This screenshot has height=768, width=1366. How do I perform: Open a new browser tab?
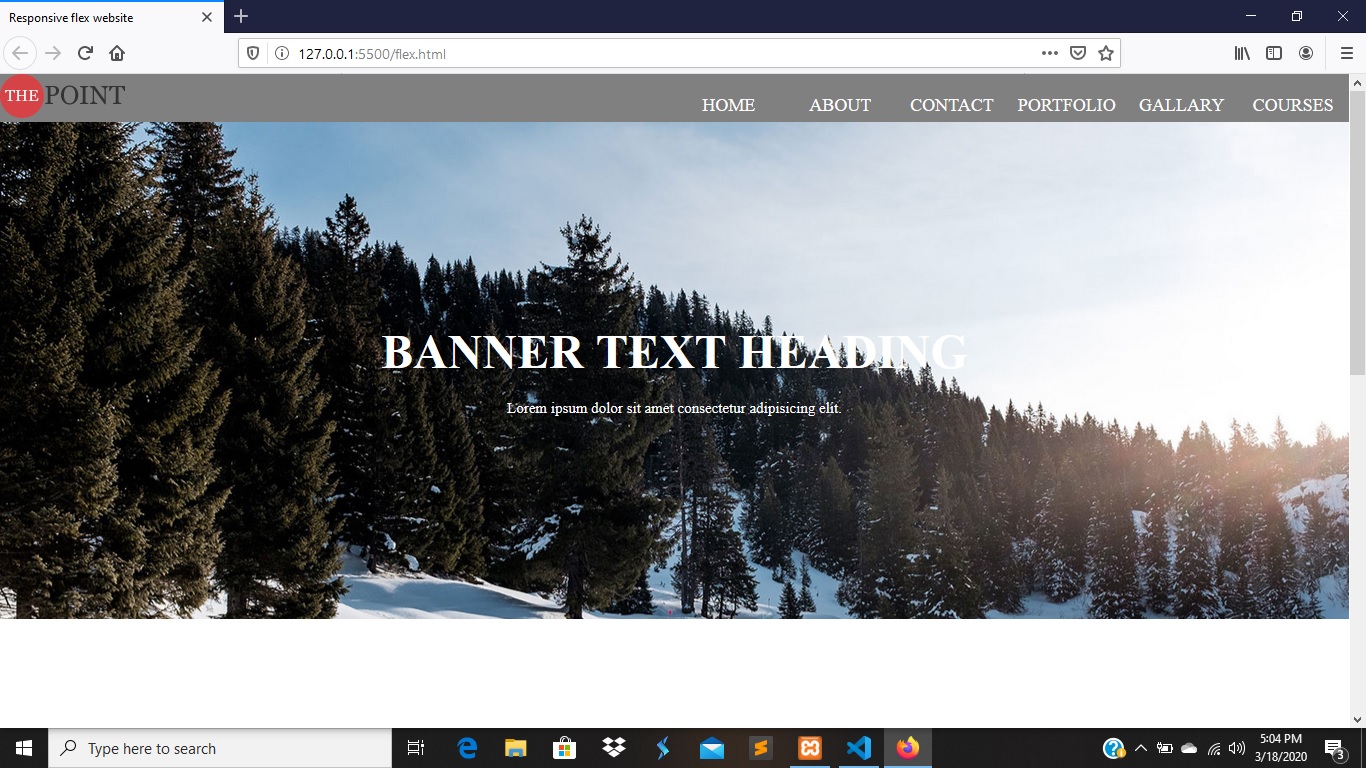241,16
